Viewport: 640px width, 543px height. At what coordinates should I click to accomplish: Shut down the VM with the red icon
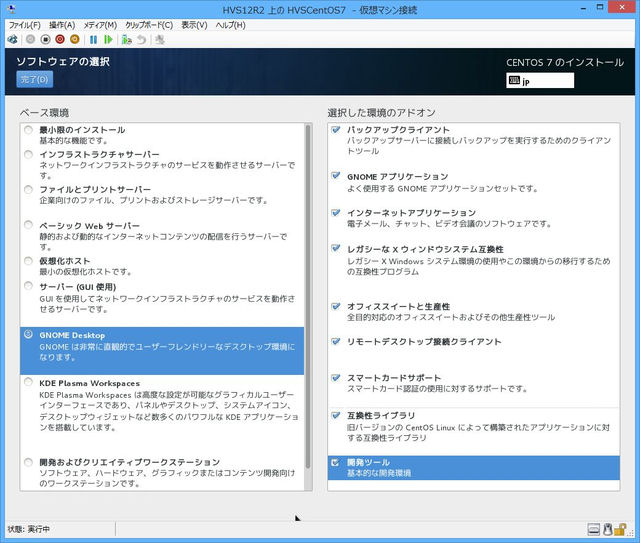[x=60, y=40]
